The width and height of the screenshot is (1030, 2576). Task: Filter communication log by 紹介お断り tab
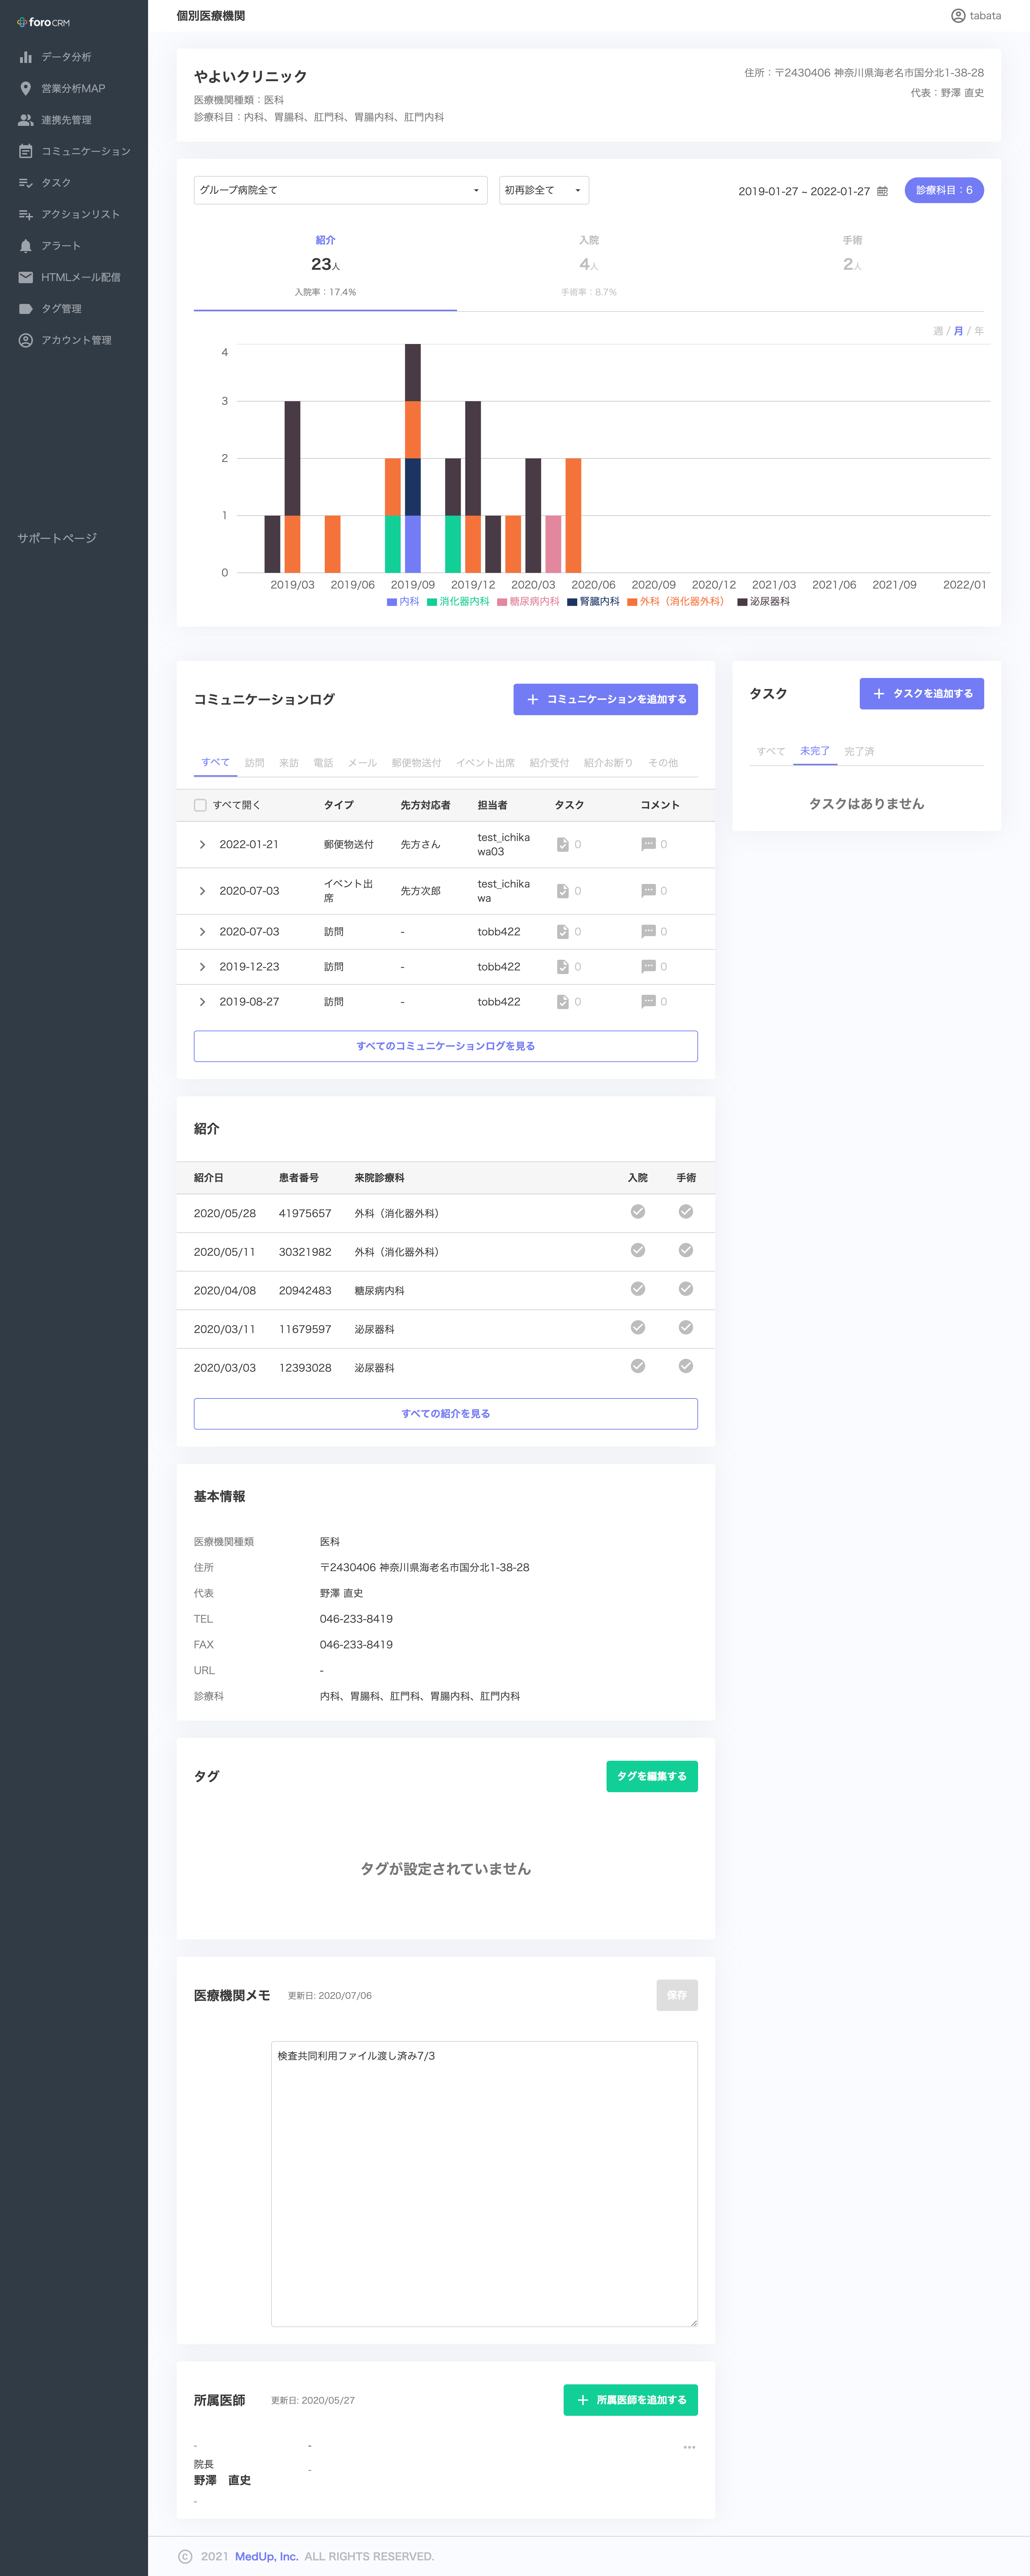608,763
